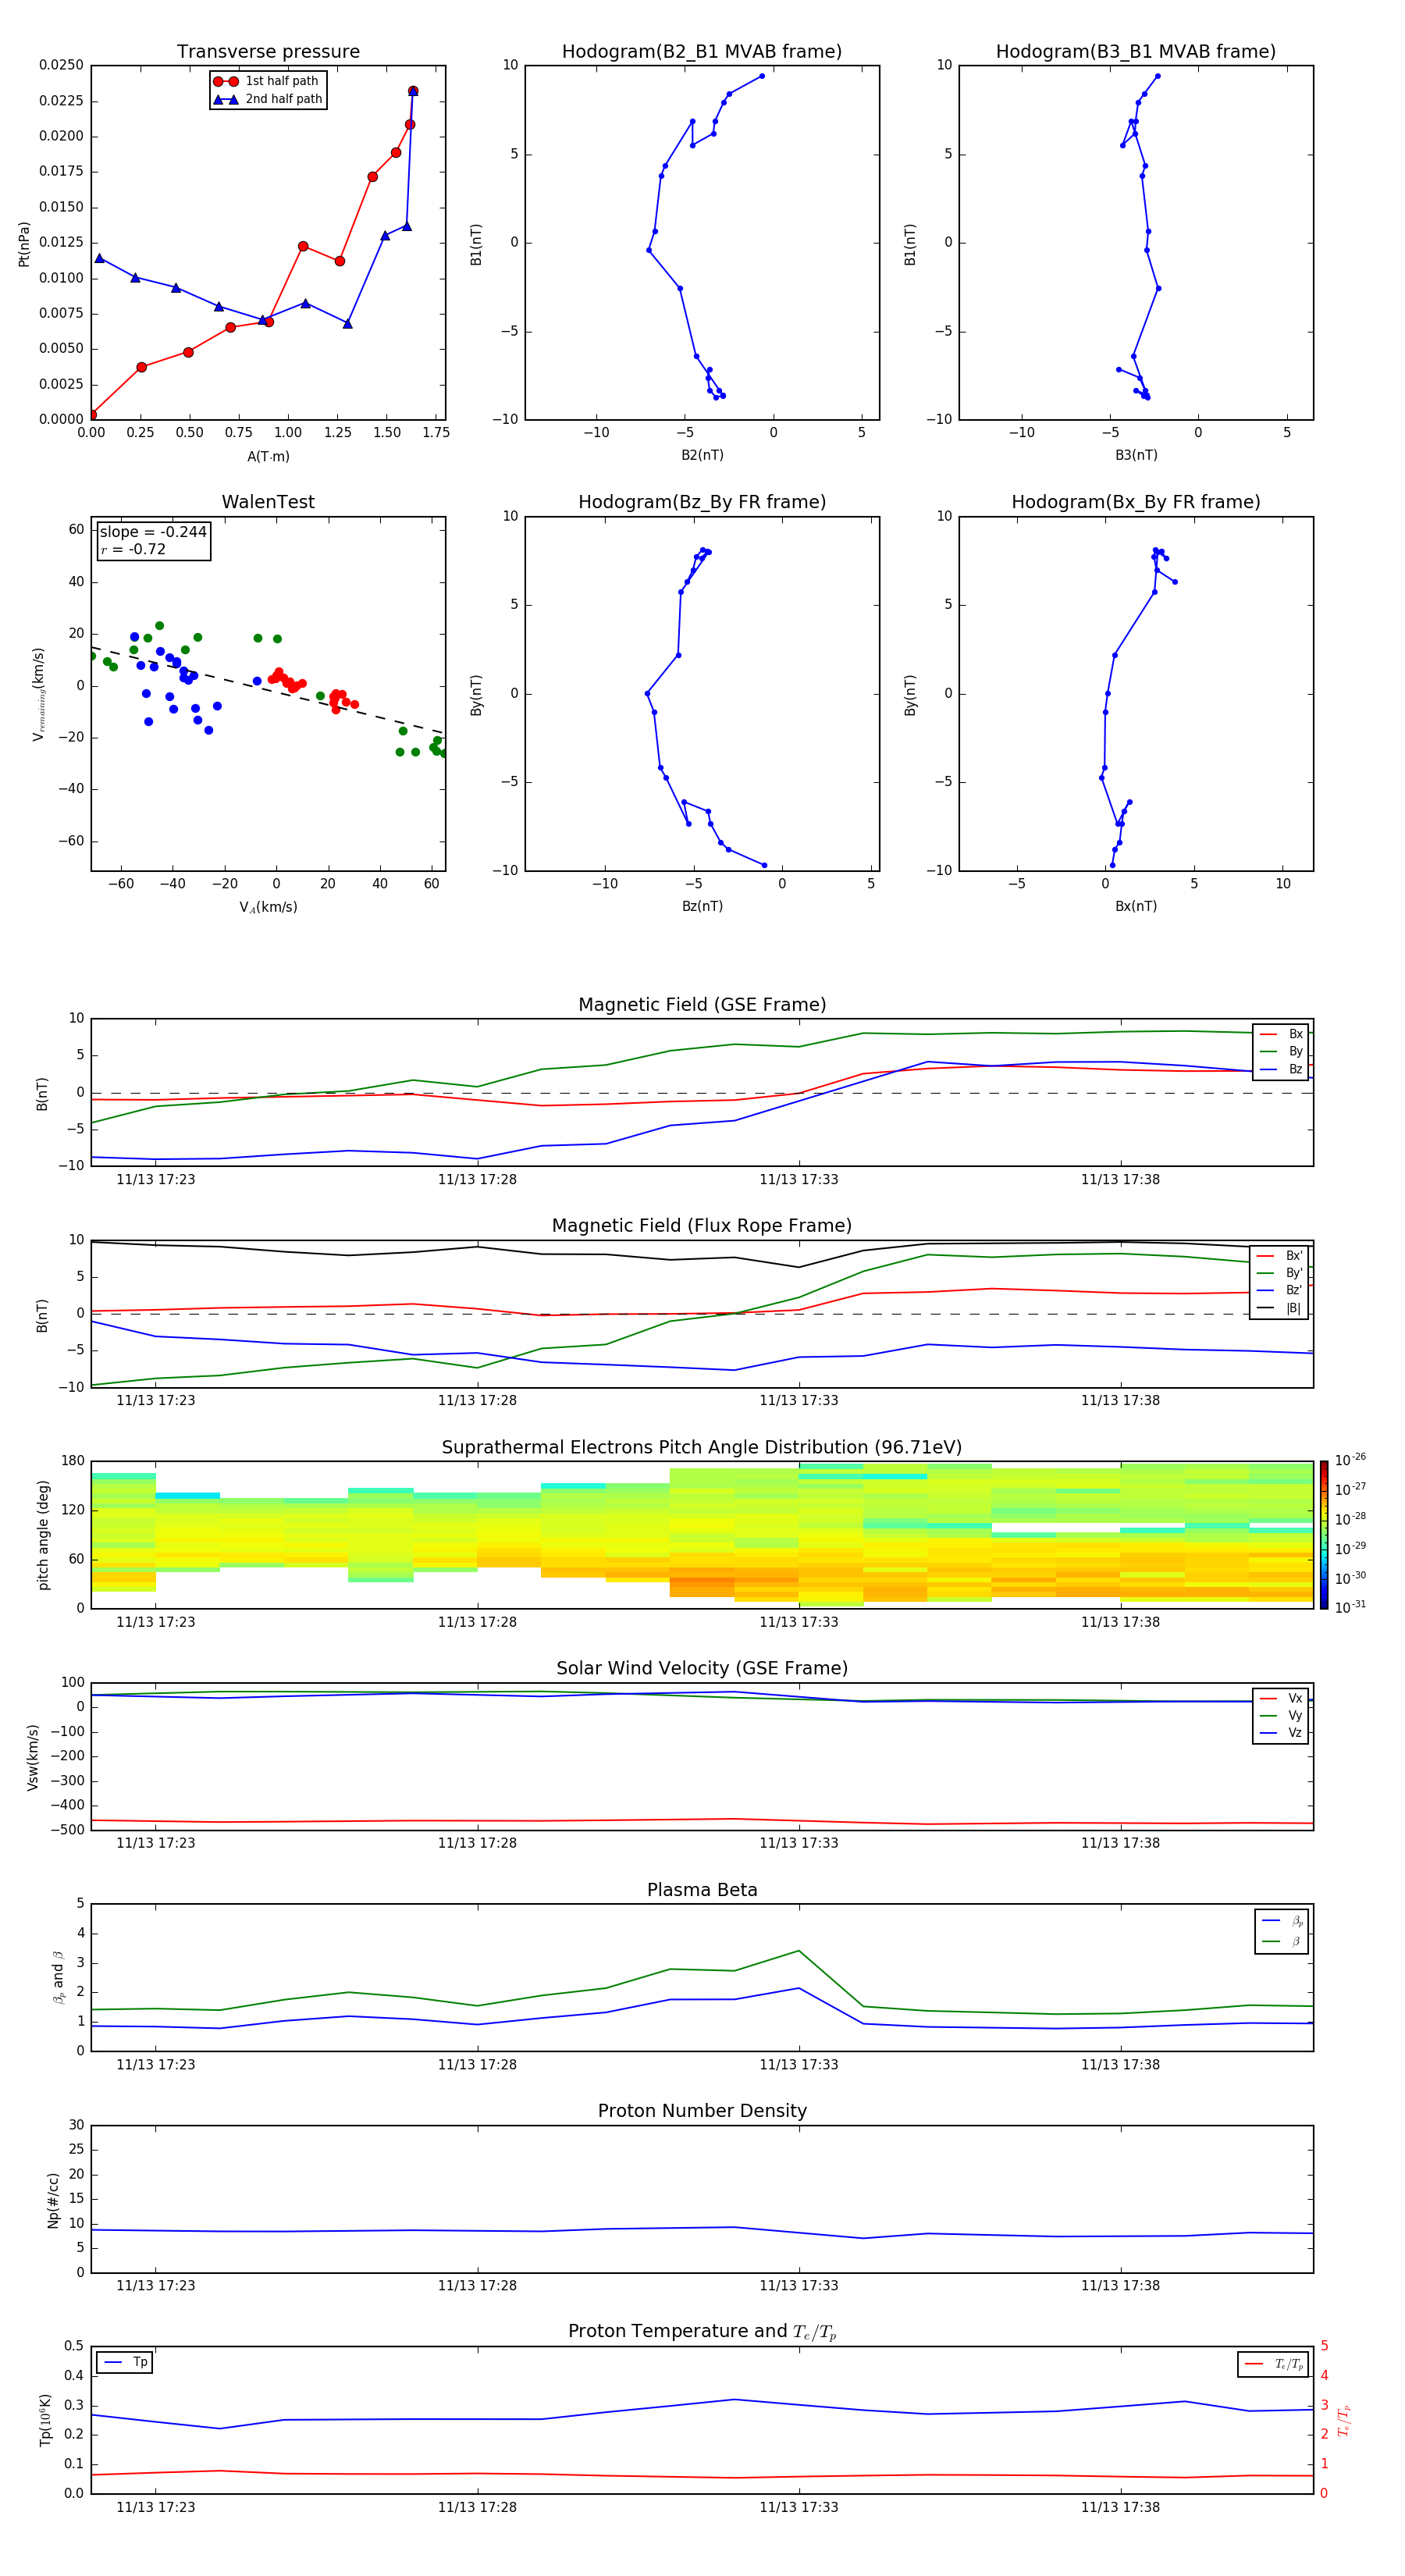
Task: Click 'Hodogram(B3_B1 MVAB frame)' title
Action: [x=1136, y=52]
